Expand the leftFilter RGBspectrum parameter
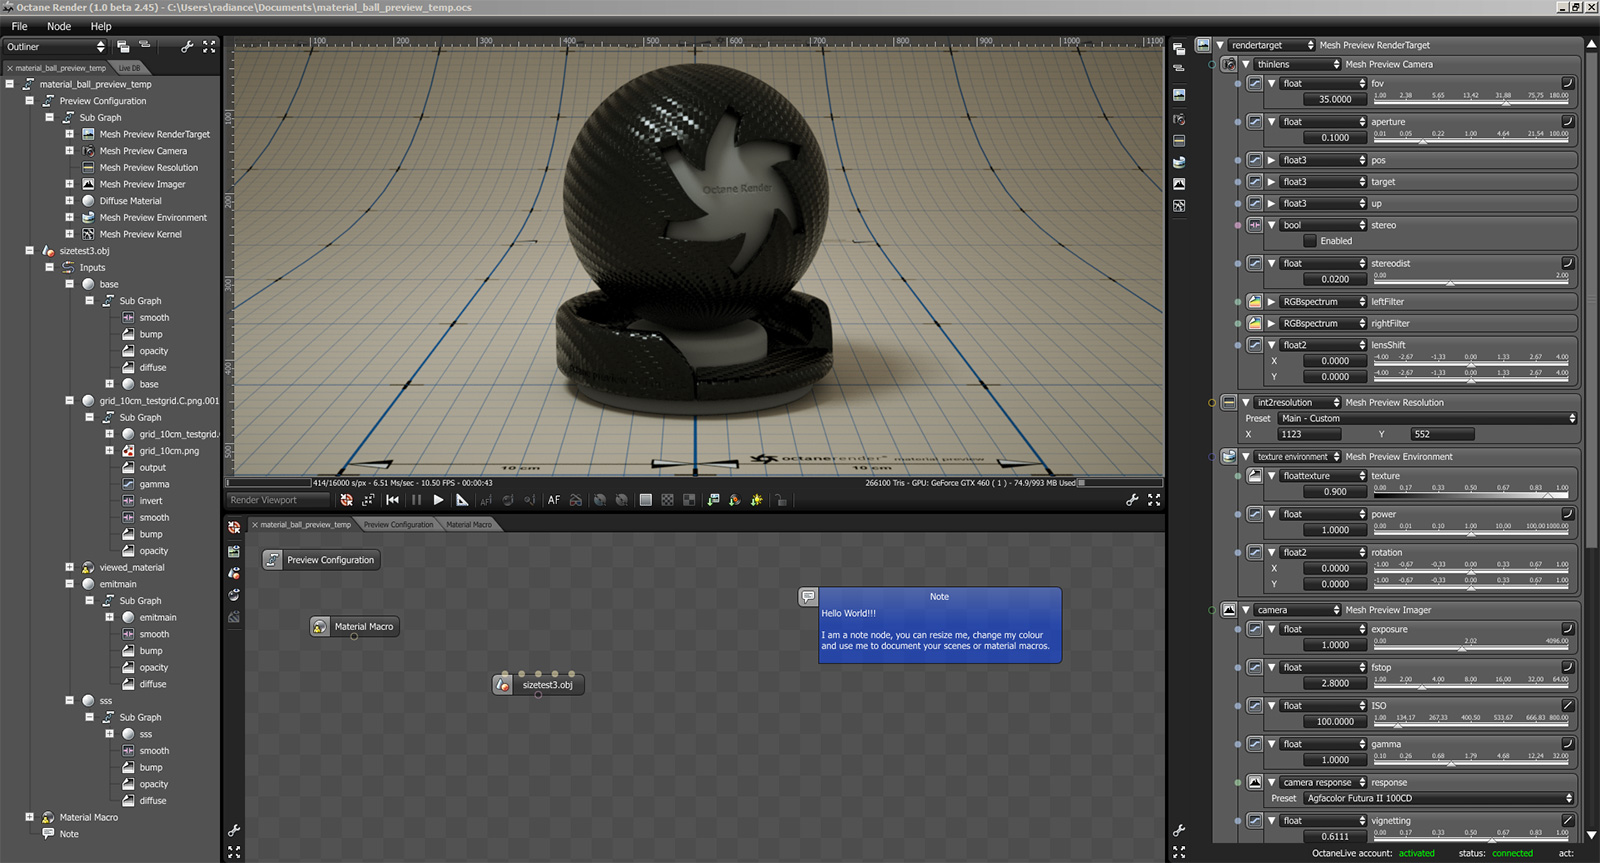The height and width of the screenshot is (863, 1600). pos(1271,302)
